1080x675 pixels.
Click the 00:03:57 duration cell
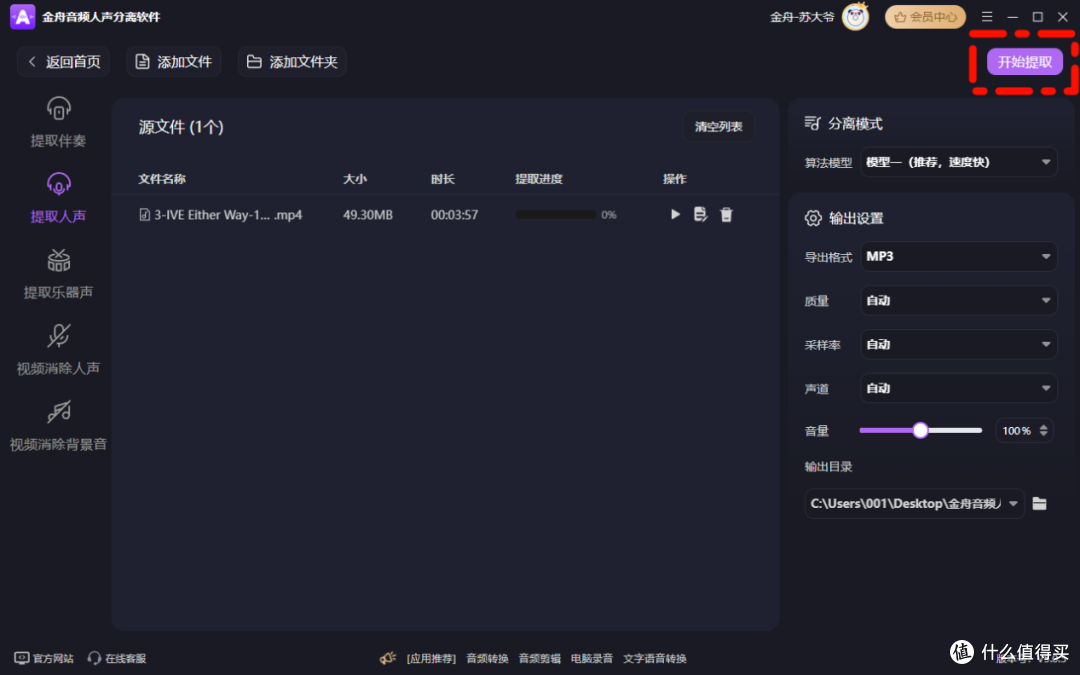click(454, 215)
